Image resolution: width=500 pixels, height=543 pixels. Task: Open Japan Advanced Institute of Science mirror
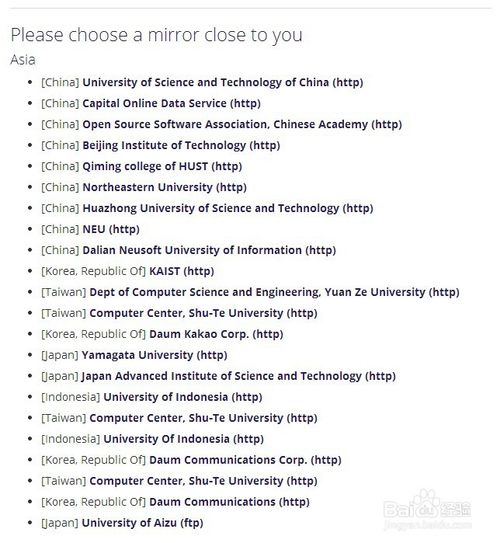(239, 376)
